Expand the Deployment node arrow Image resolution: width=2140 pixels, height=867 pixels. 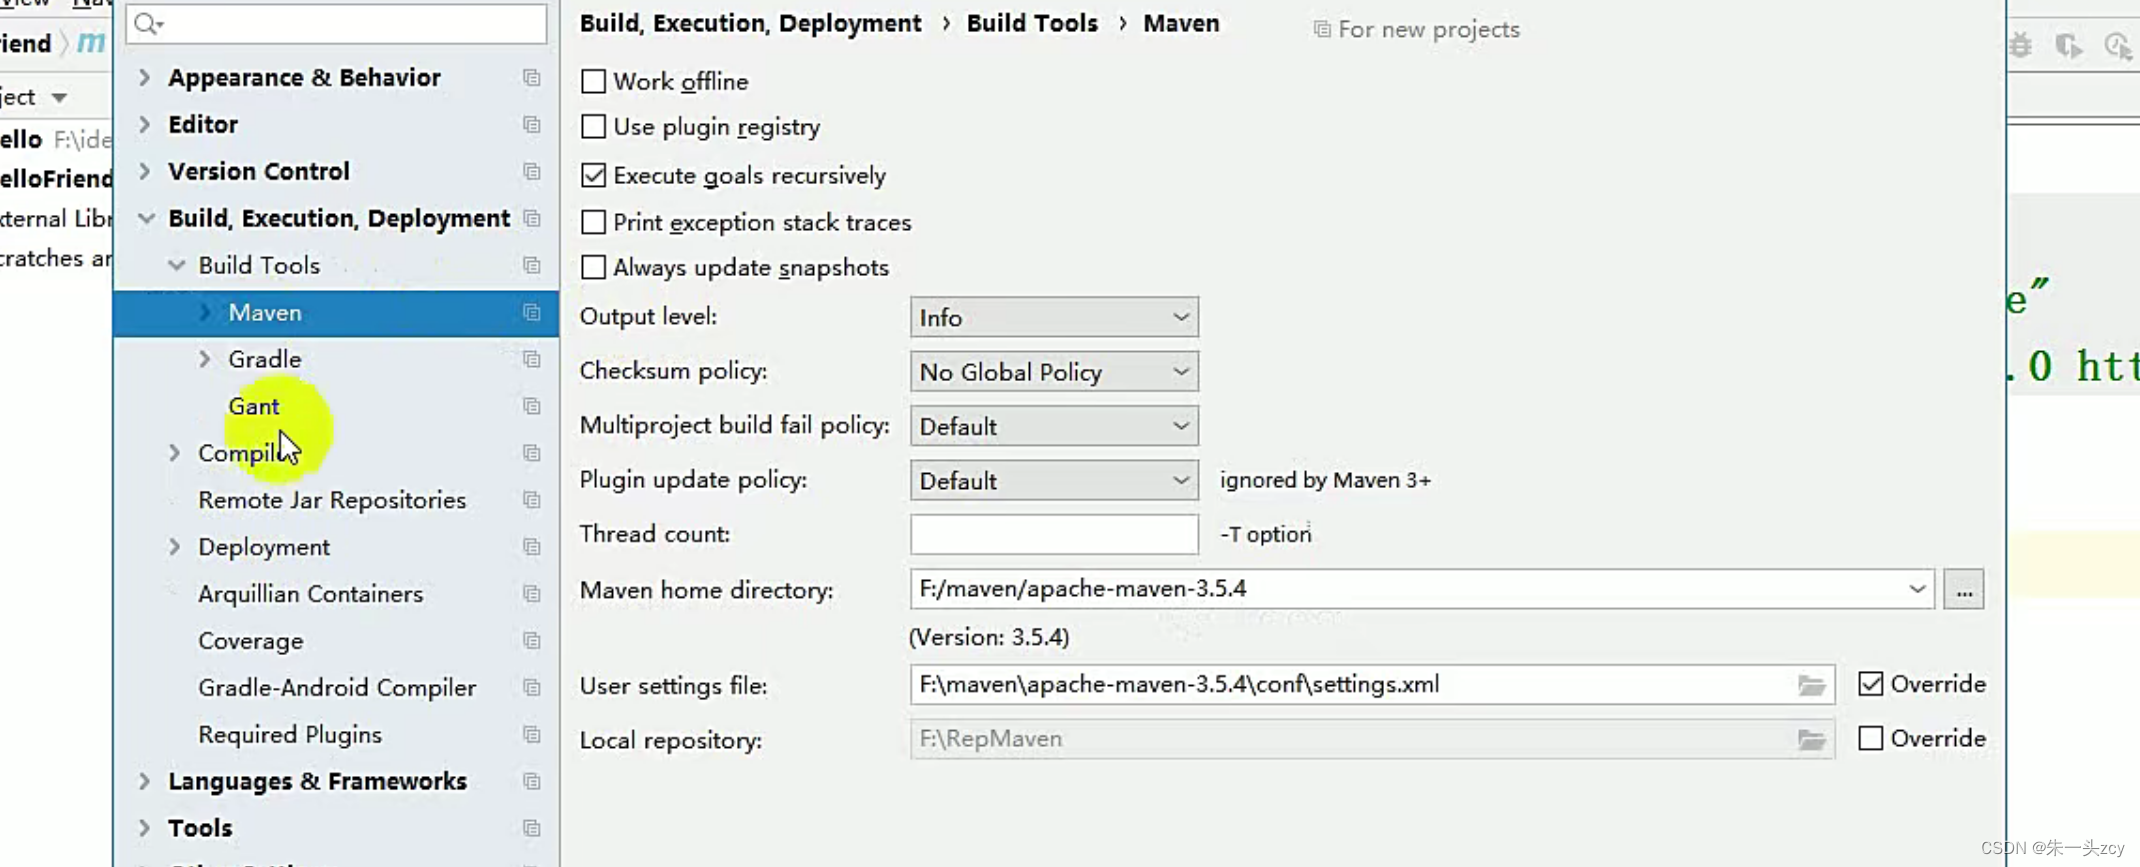175,547
